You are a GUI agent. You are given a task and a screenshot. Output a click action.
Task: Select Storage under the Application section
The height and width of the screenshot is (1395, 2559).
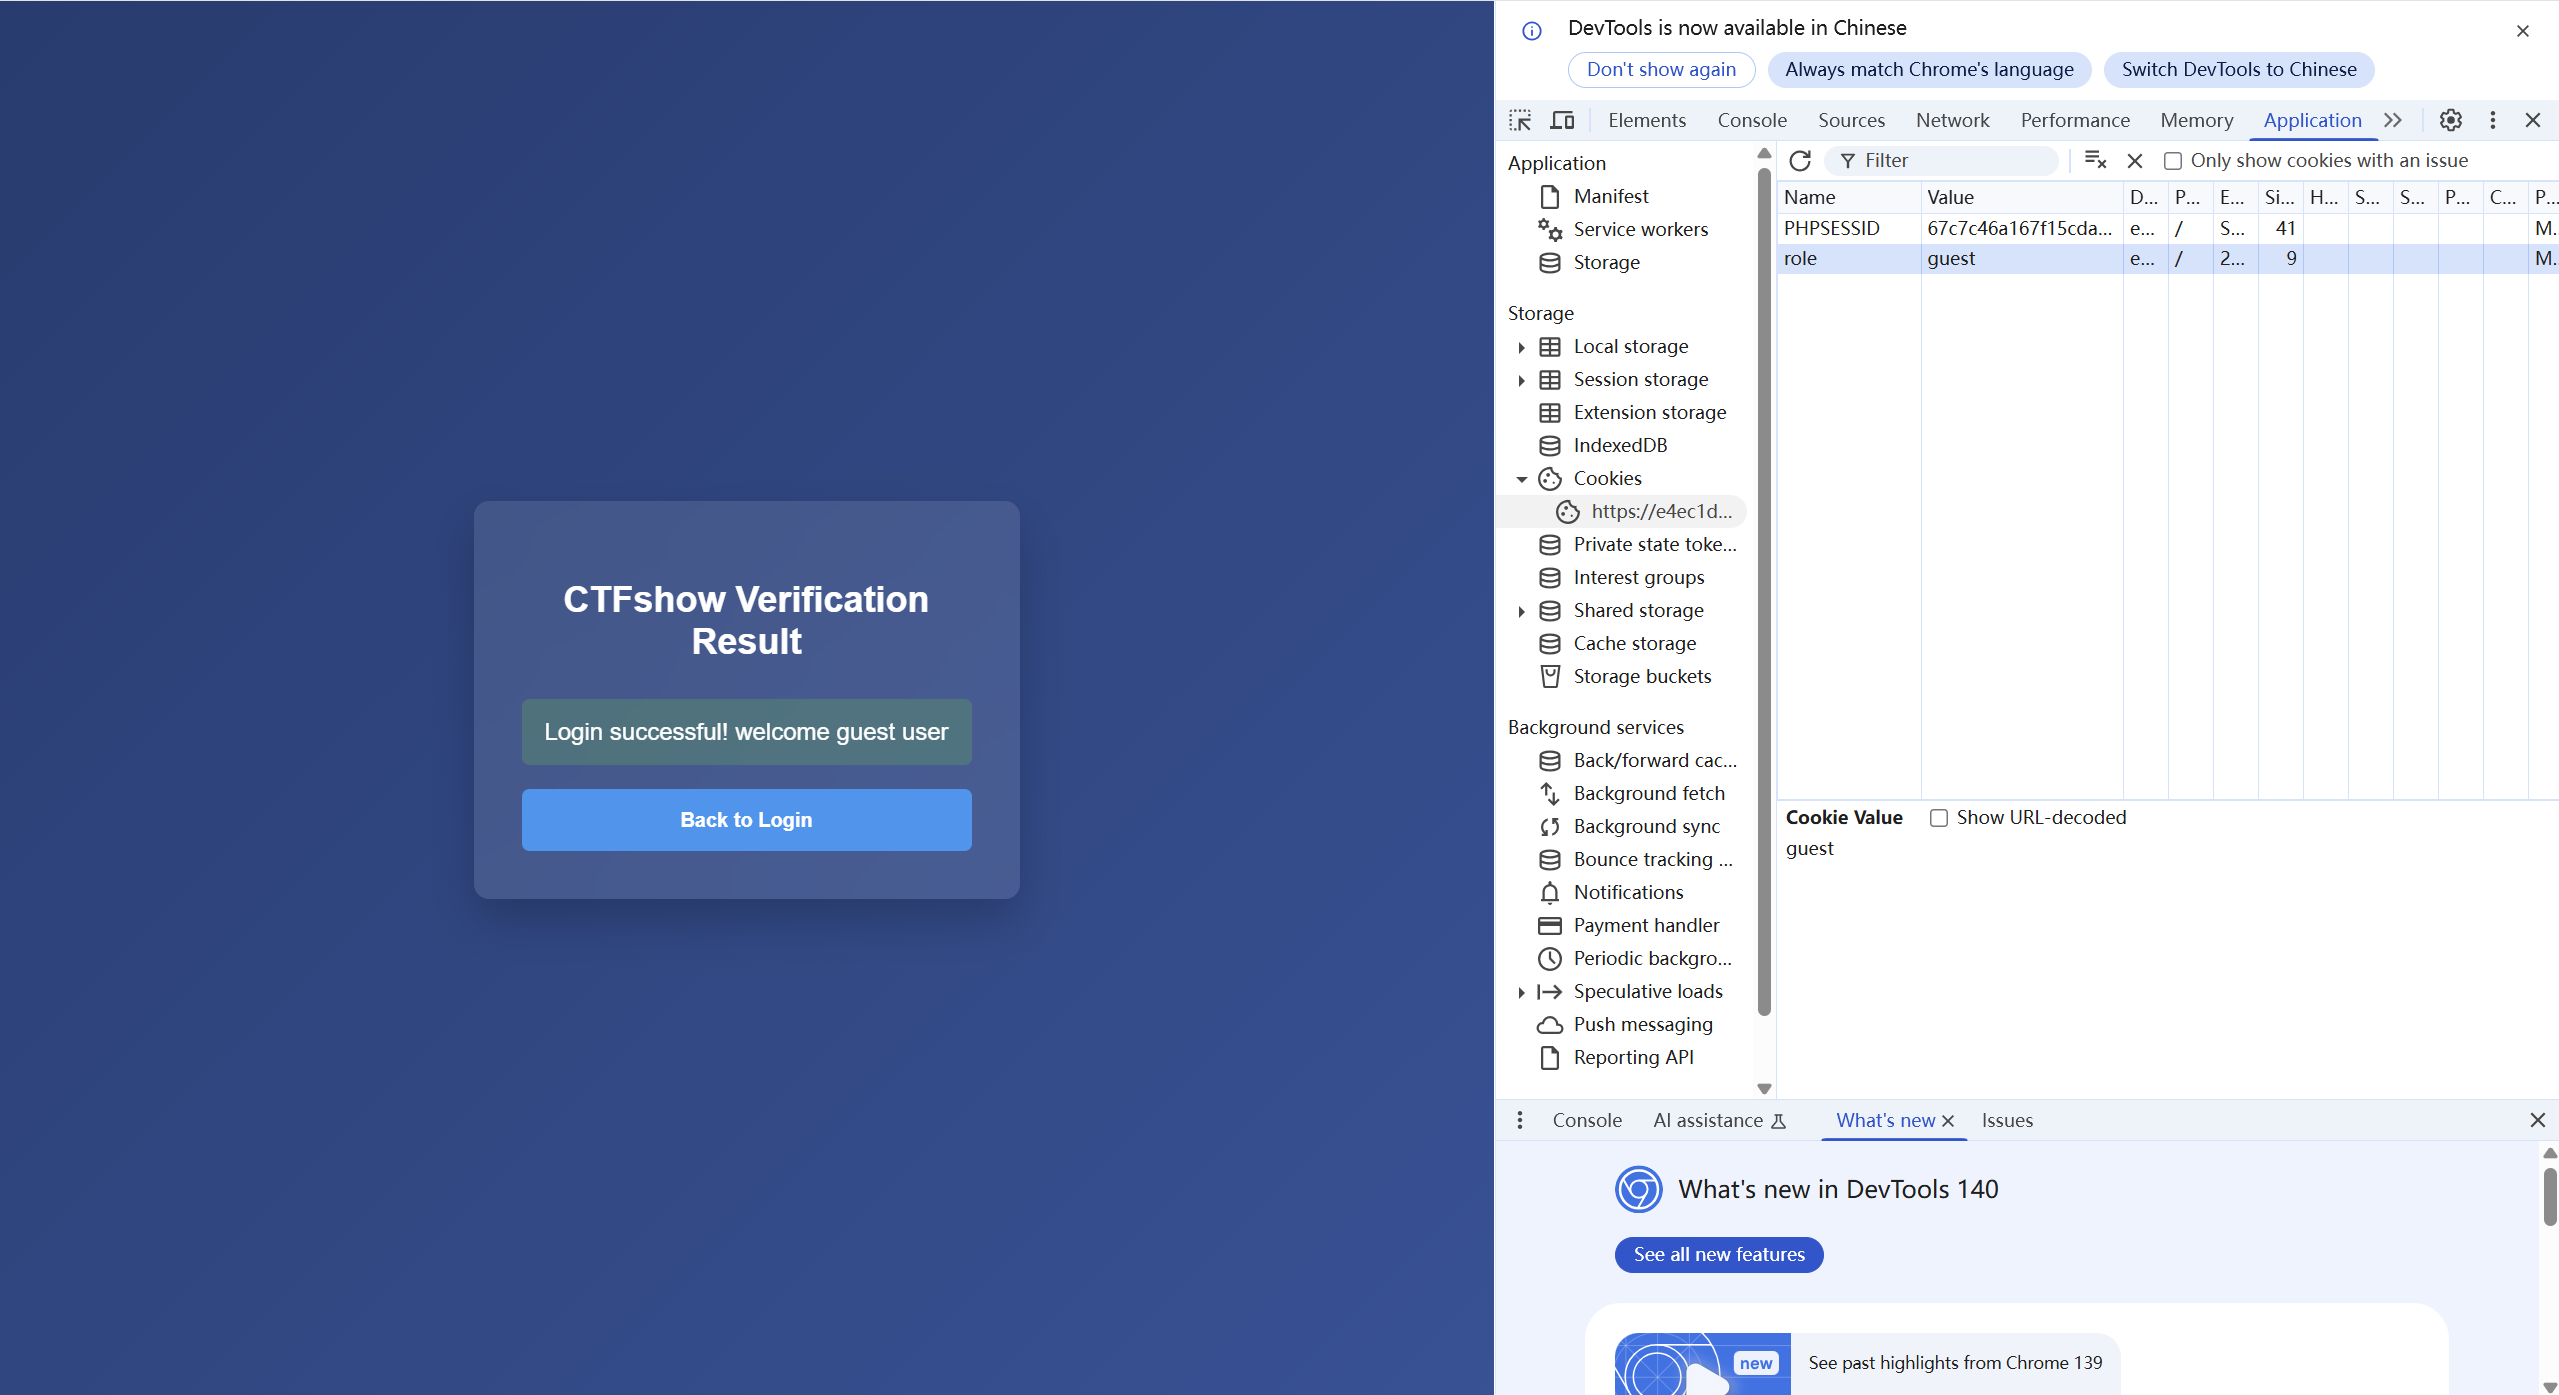1606,263
